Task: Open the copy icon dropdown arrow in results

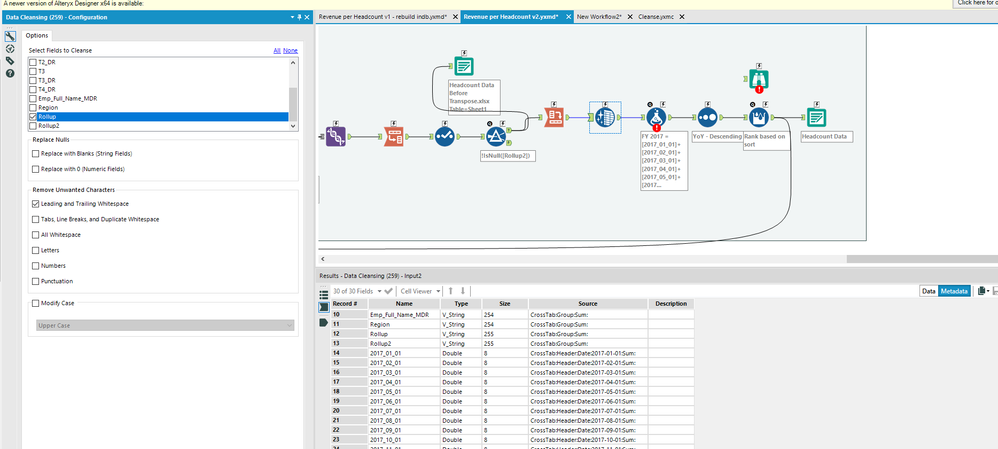Action: pyautogui.click(x=988, y=291)
